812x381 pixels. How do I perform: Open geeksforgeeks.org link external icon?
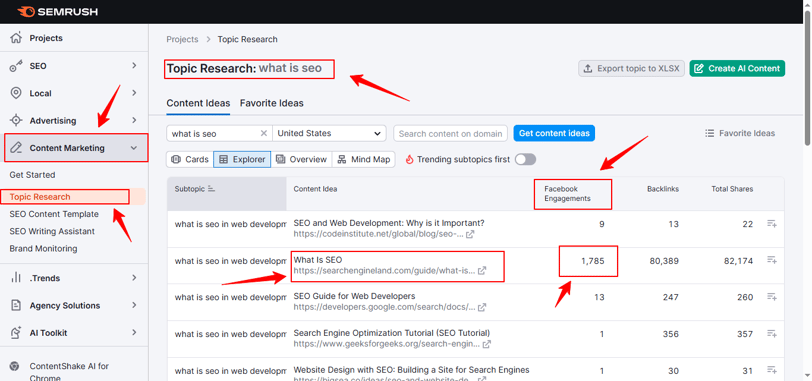487,344
